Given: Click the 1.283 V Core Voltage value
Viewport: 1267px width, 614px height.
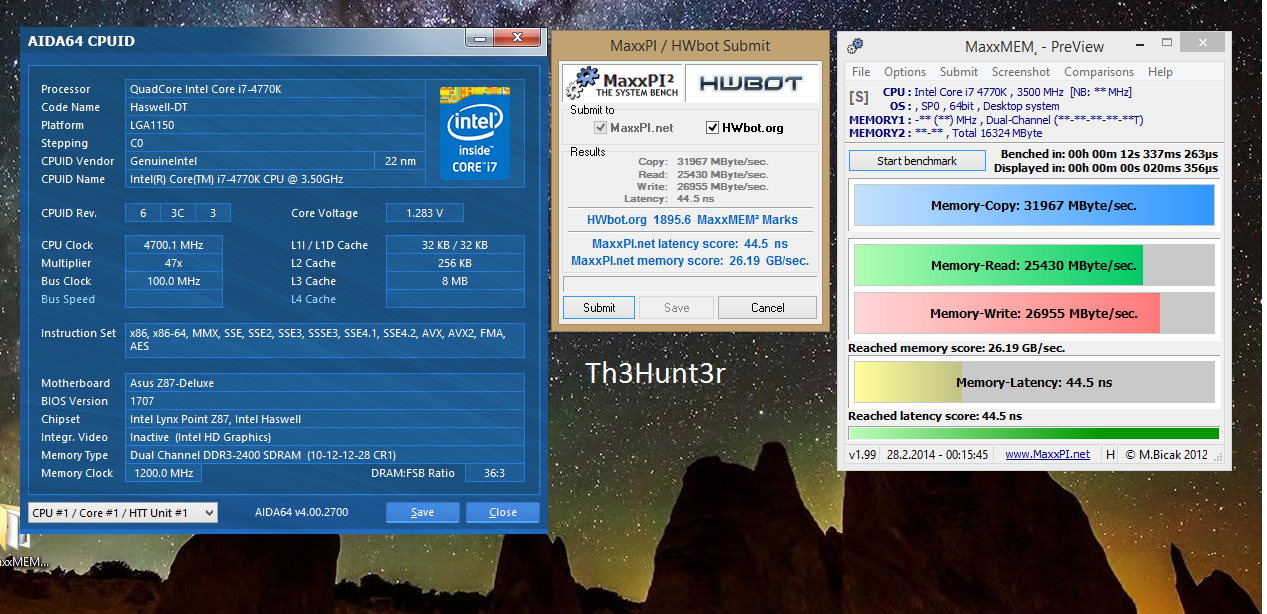Looking at the screenshot, I should point(426,213).
